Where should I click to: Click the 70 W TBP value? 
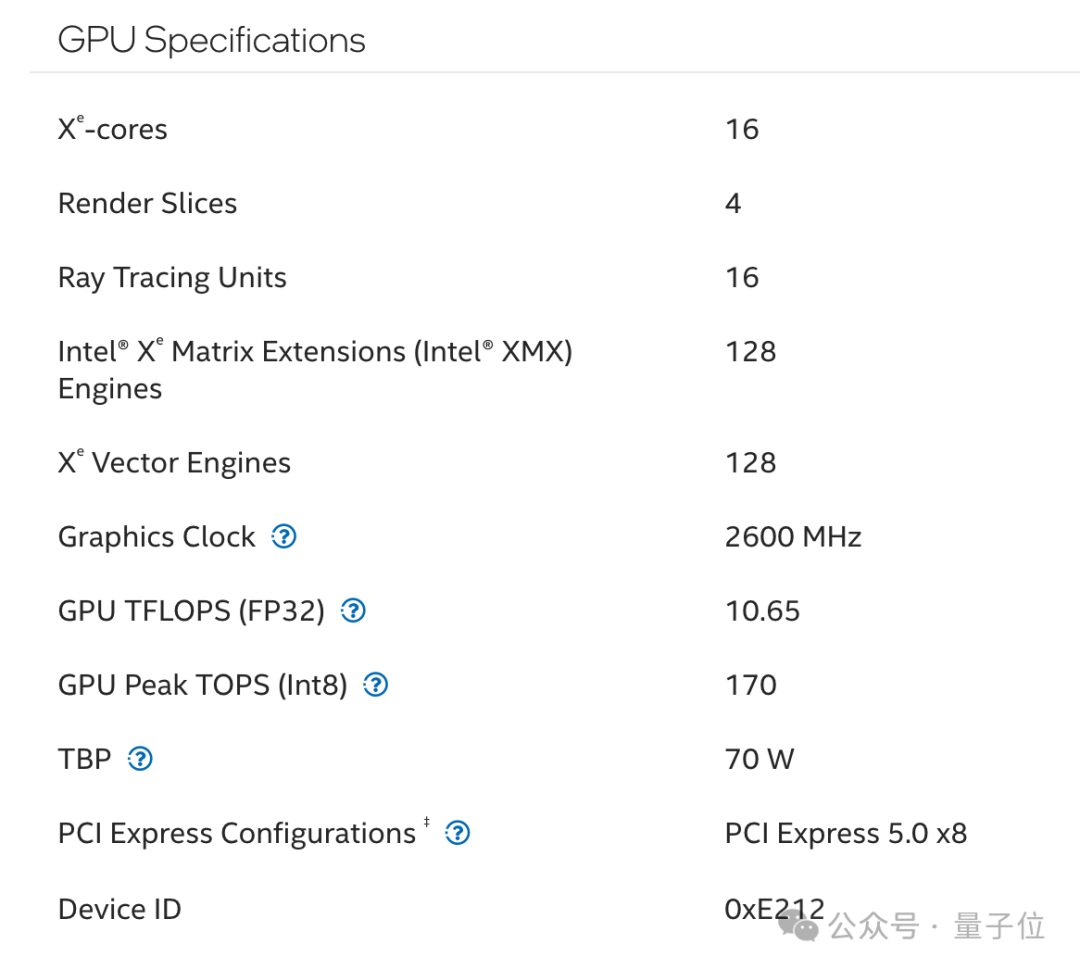[759, 759]
